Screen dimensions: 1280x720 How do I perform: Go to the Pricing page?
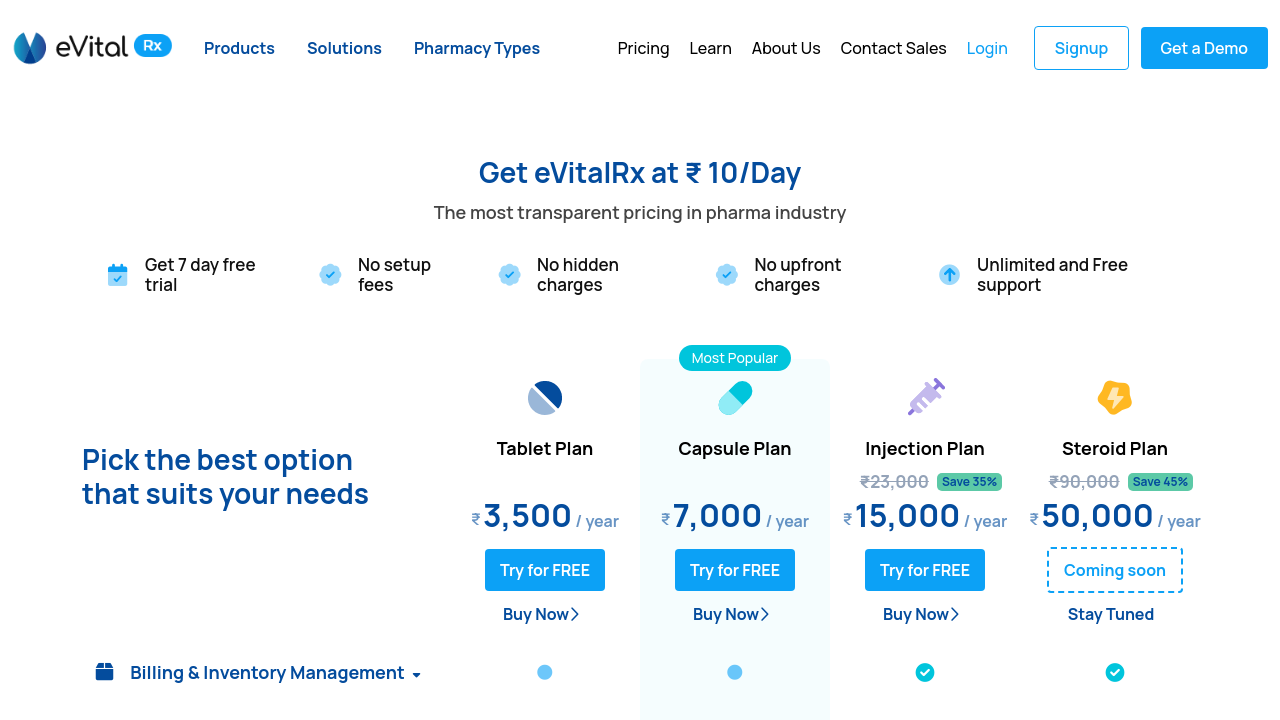[x=643, y=48]
